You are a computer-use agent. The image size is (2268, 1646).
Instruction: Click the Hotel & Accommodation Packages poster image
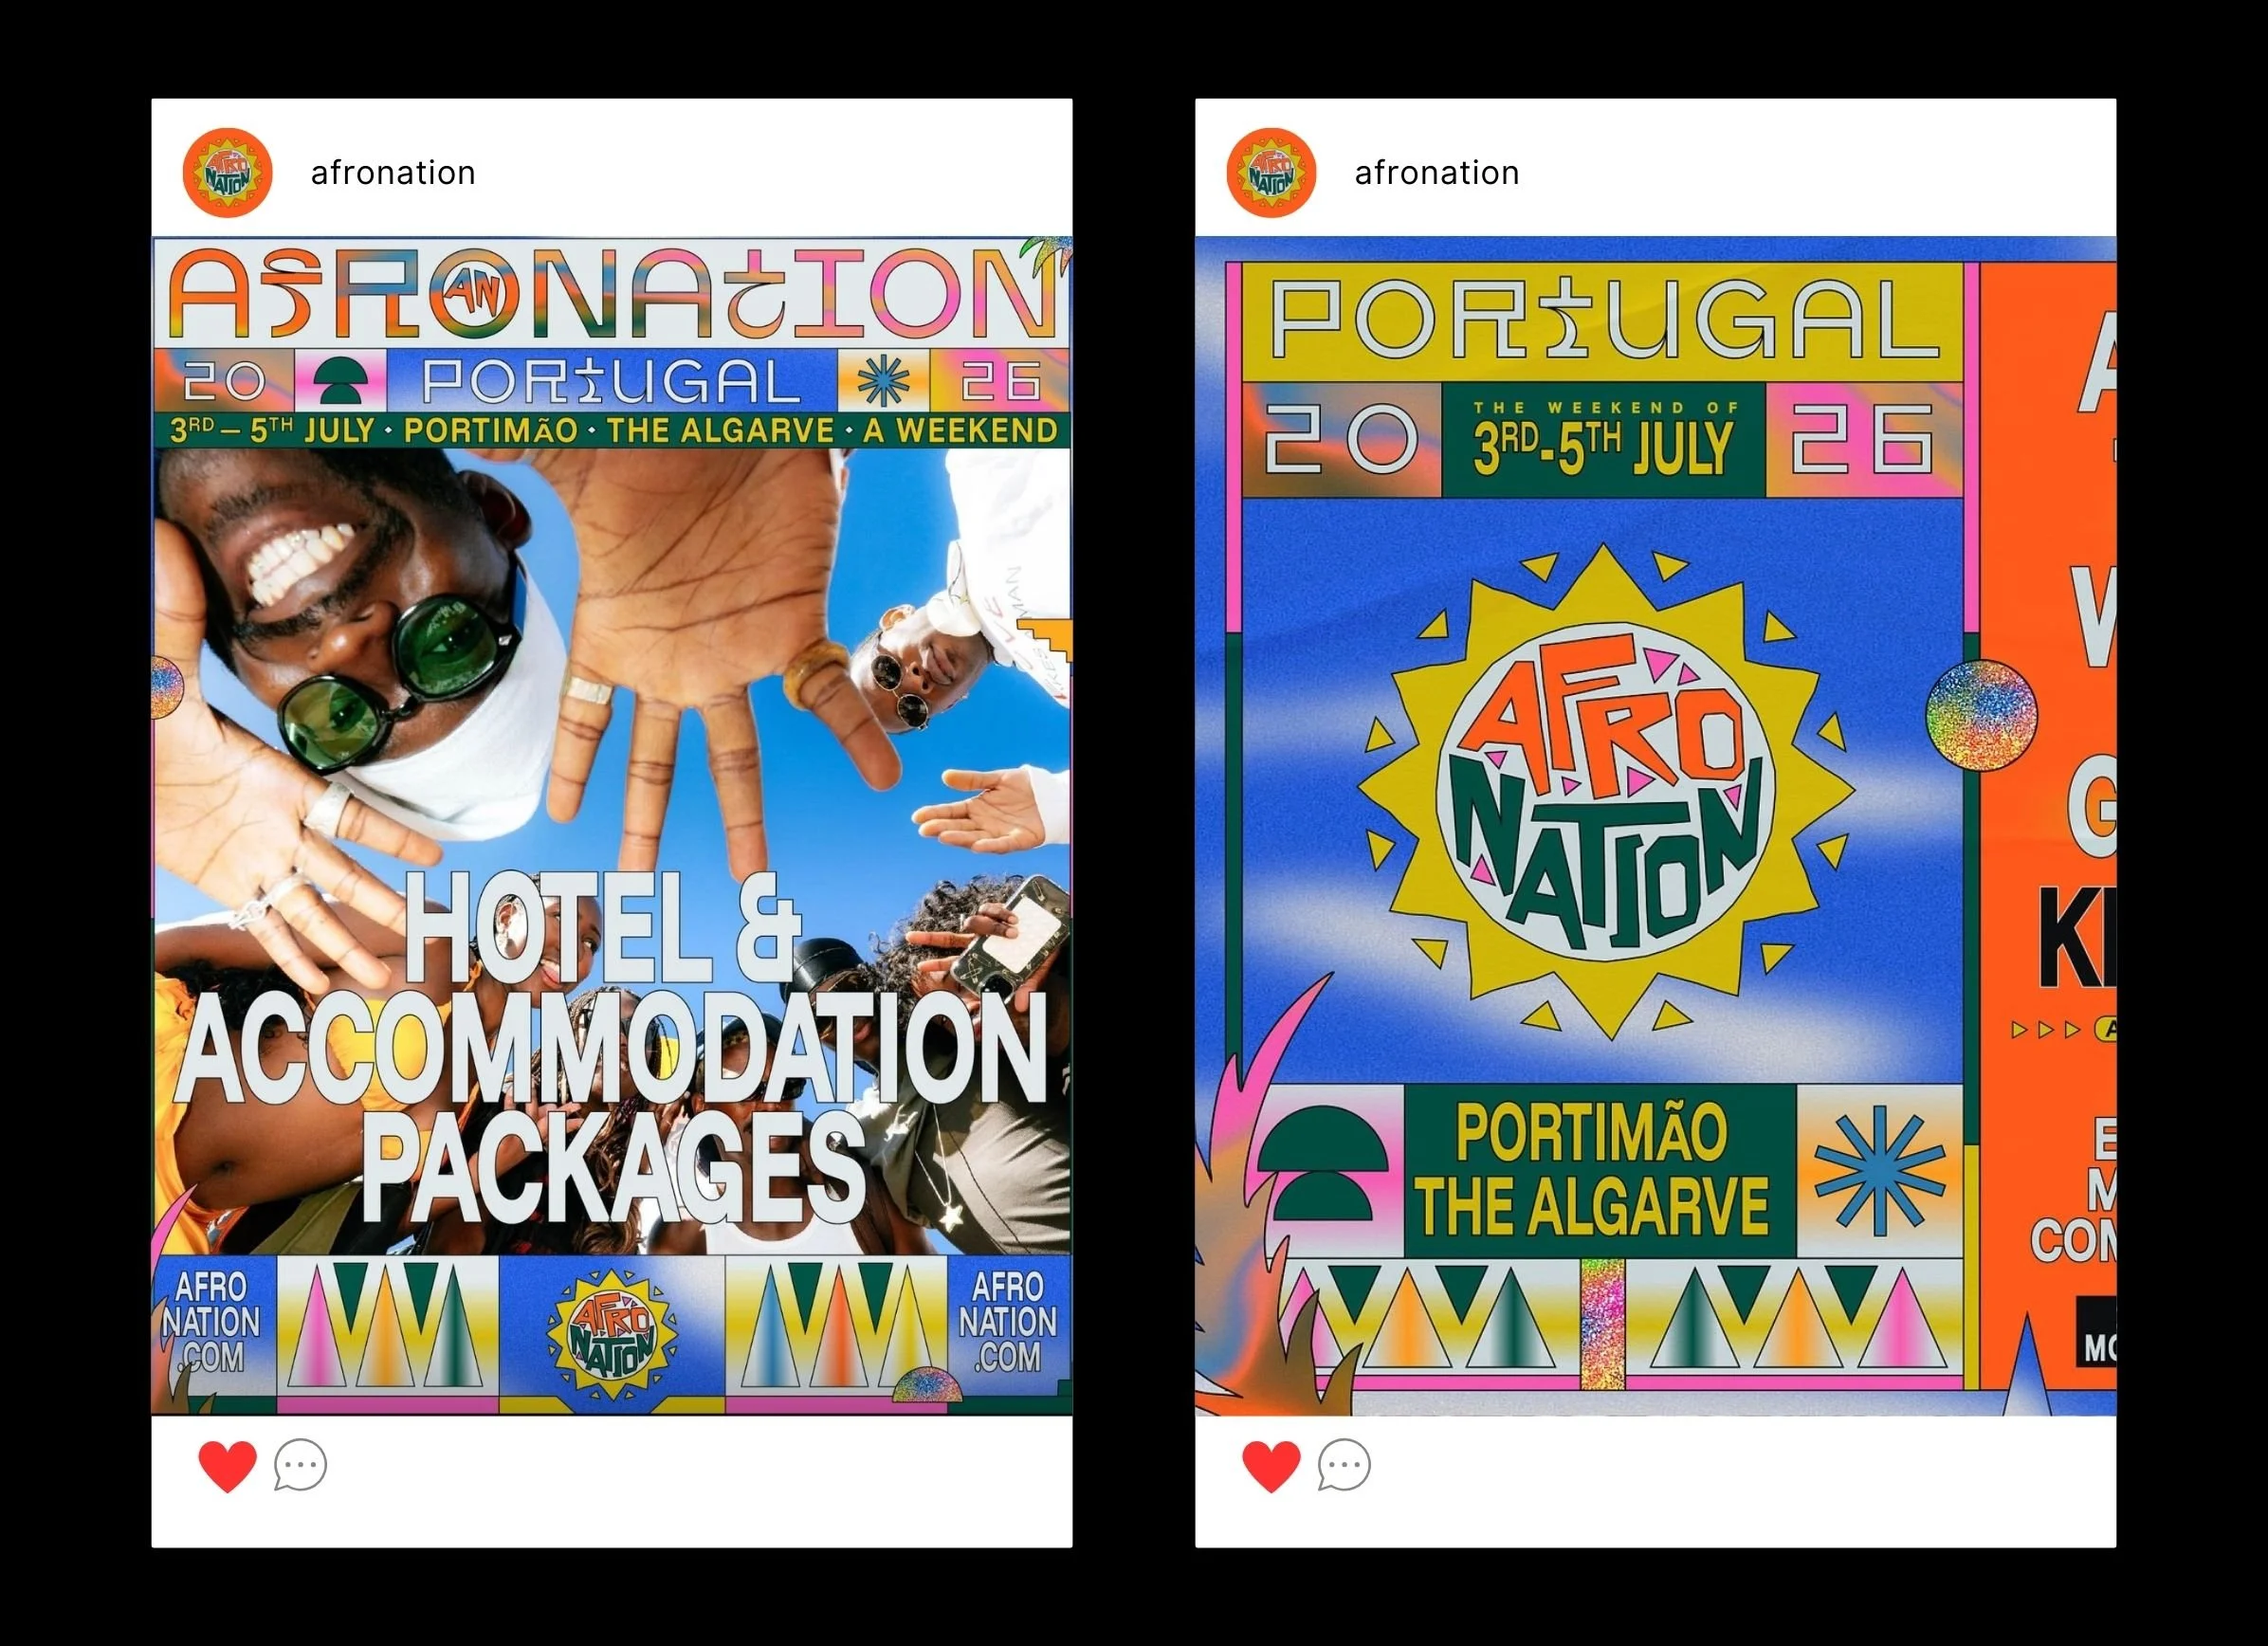(x=612, y=826)
